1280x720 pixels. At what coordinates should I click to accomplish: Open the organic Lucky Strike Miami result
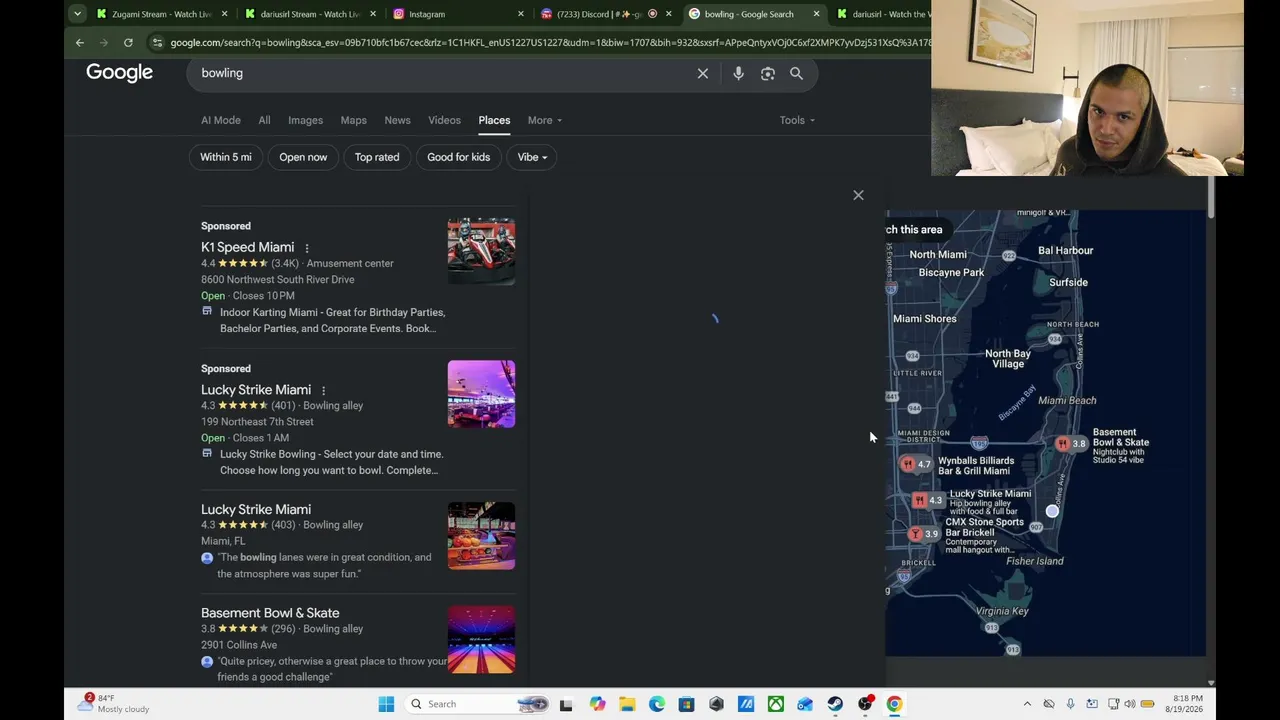[256, 509]
